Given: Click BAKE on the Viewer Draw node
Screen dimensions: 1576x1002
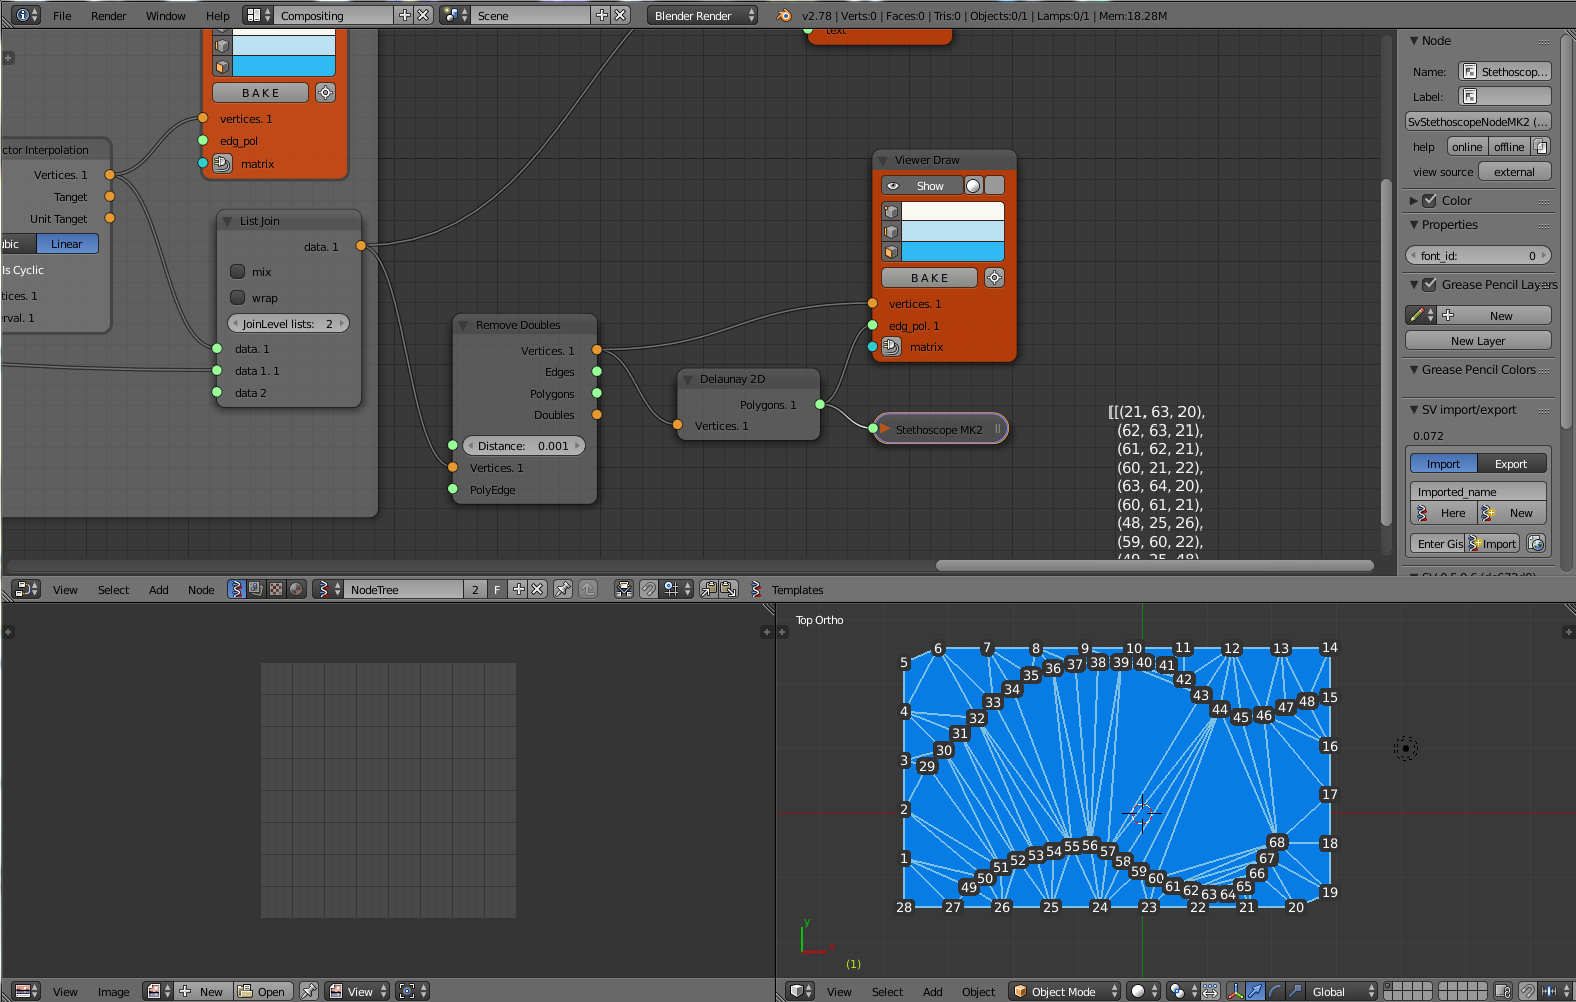Looking at the screenshot, I should (930, 278).
